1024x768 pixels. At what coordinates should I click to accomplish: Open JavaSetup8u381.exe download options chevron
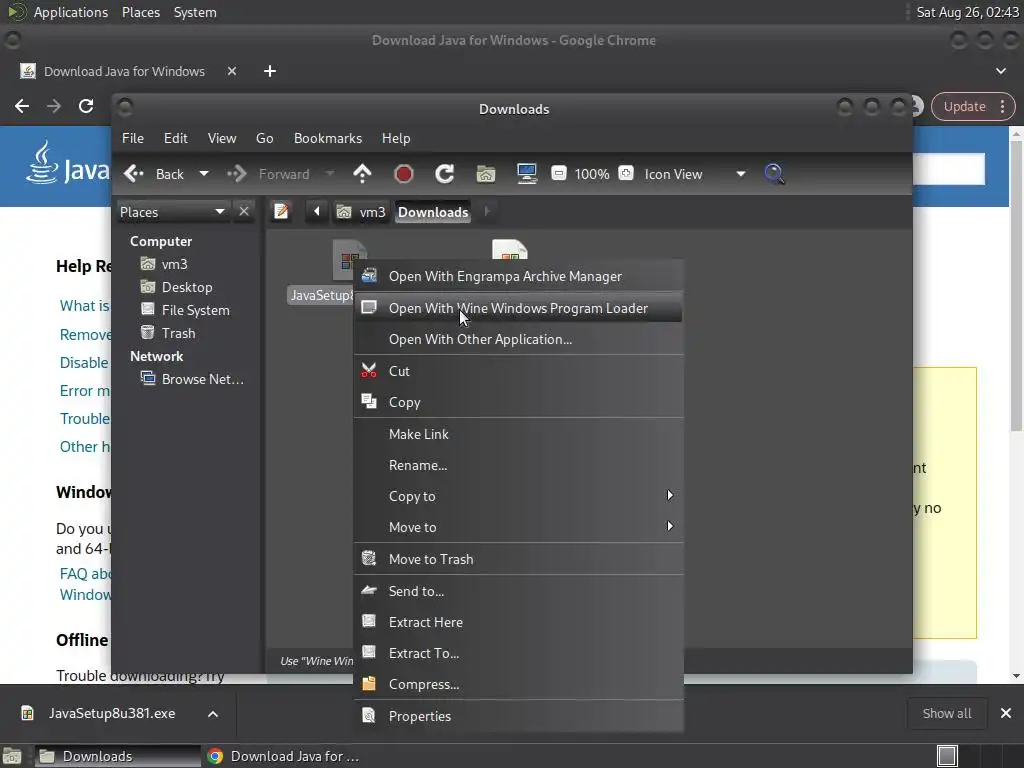[213, 714]
